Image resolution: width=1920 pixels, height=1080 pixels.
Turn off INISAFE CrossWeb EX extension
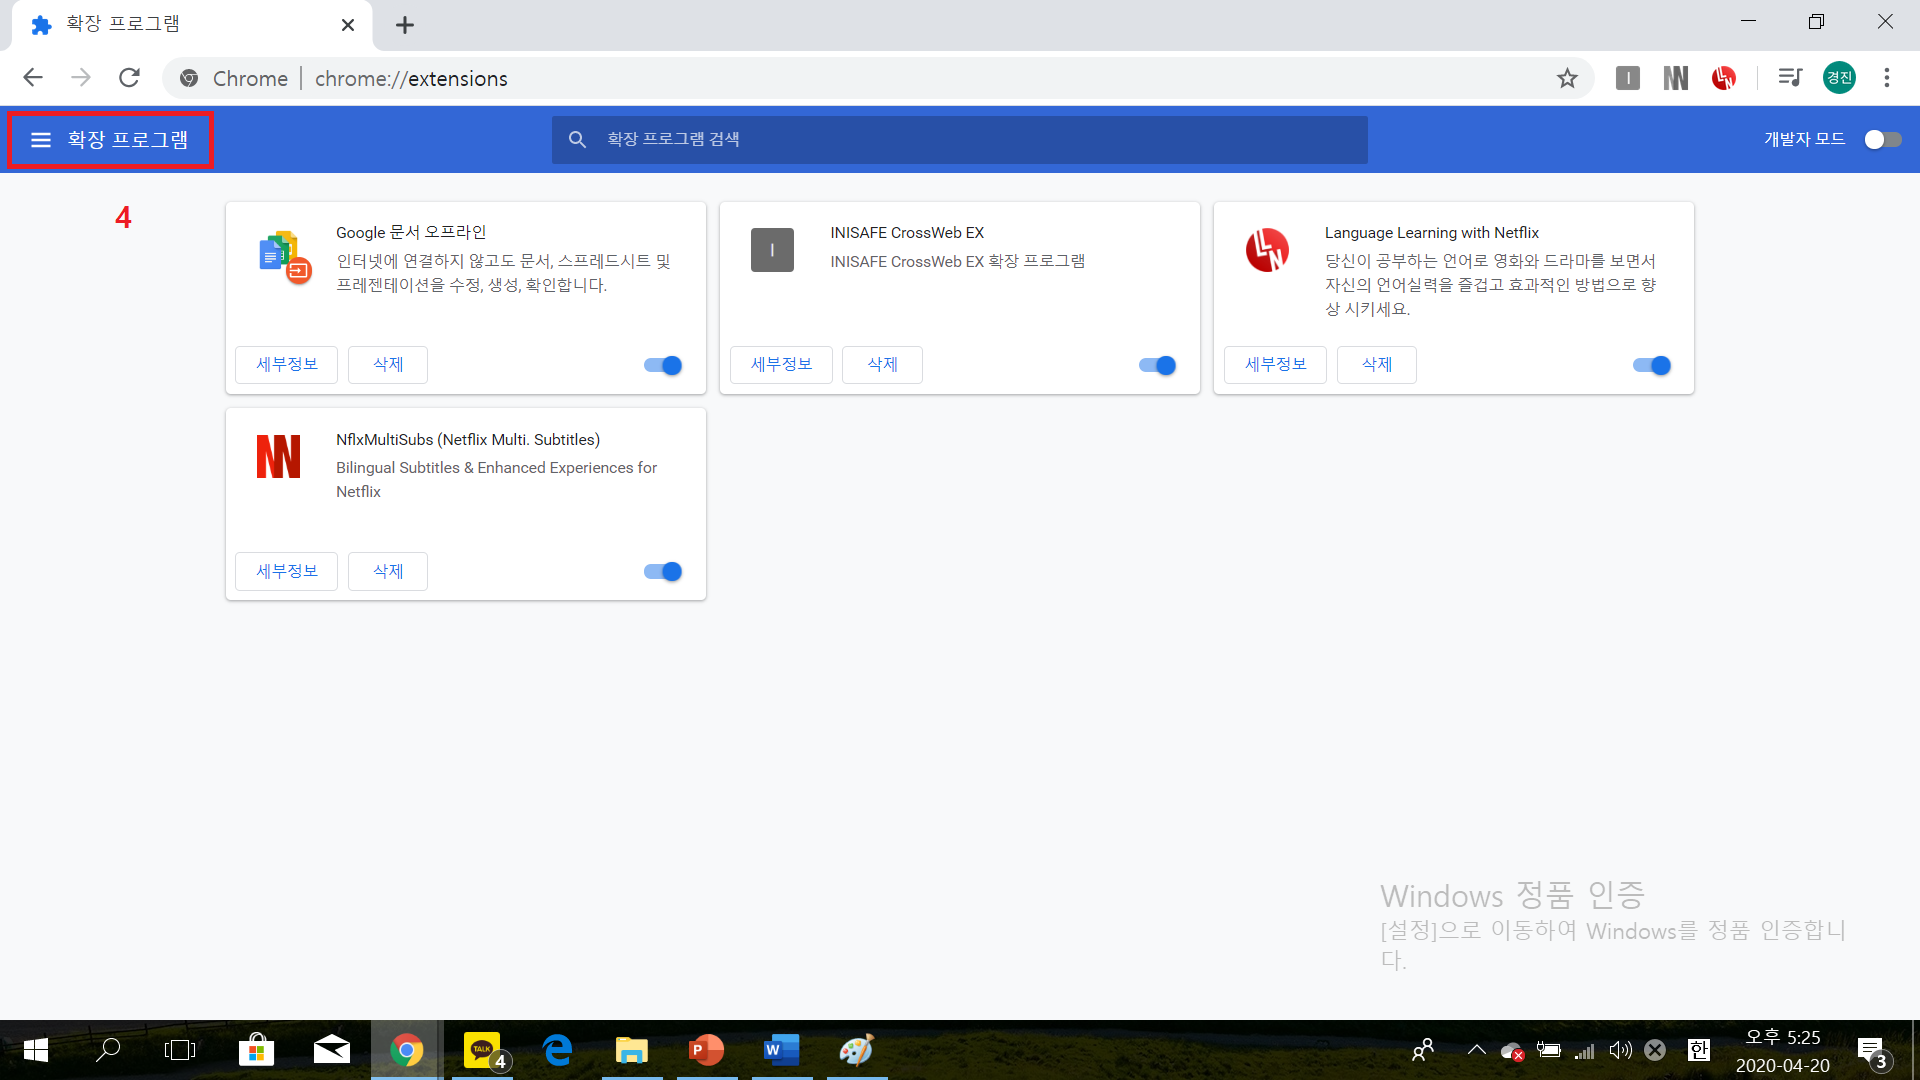pos(1157,365)
